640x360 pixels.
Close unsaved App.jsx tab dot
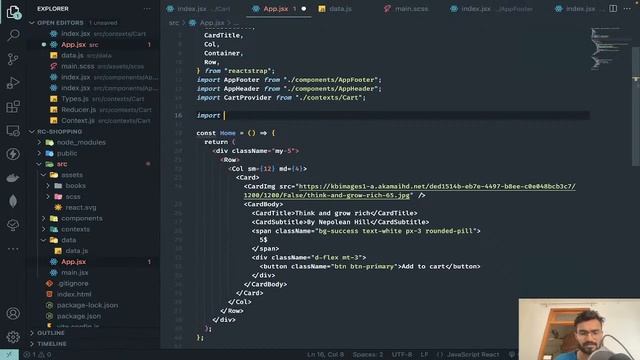(x=304, y=9)
